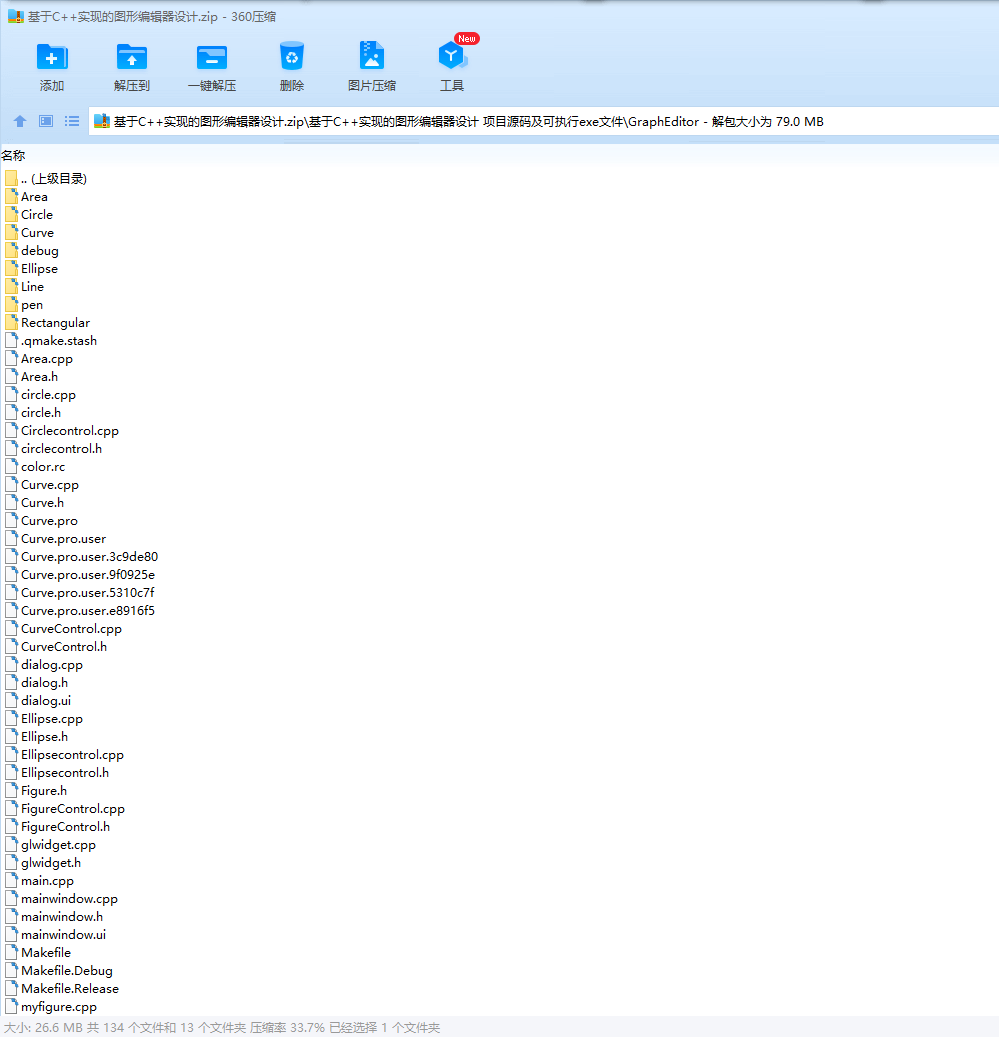Select the FigureControl.h file
The width and height of the screenshot is (999, 1037).
[x=58, y=827]
